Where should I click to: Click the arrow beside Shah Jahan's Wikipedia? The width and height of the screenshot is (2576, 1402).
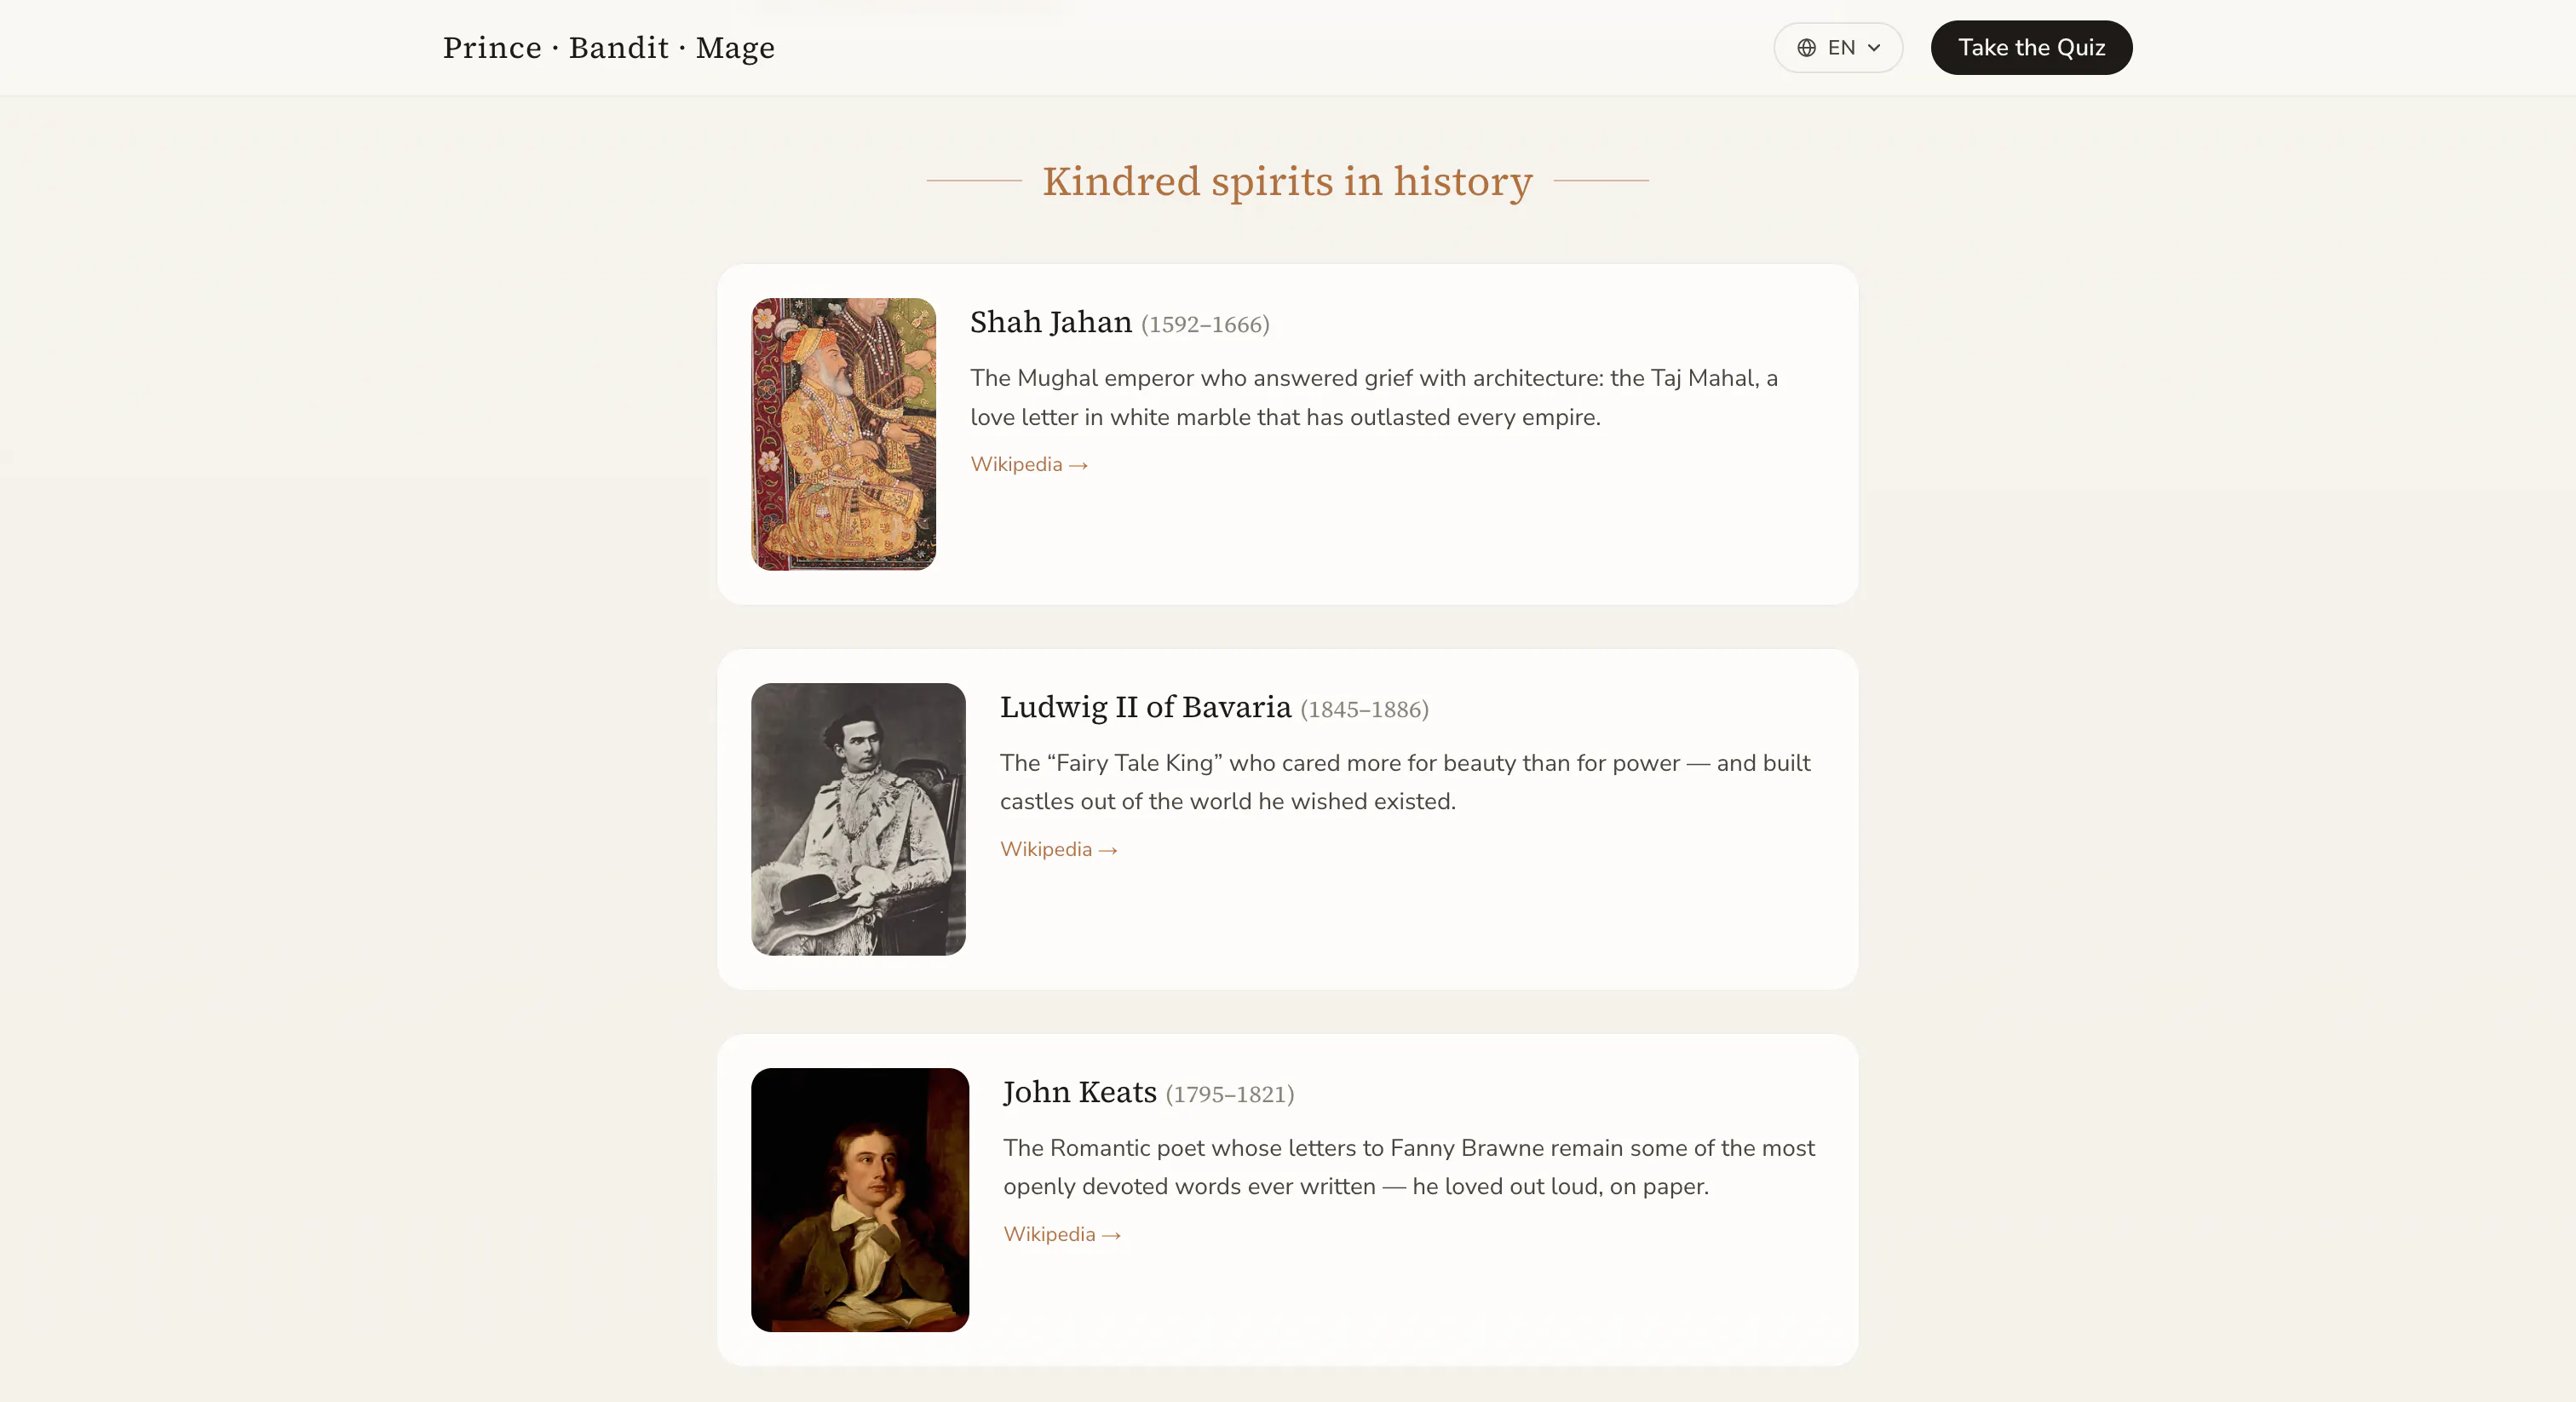click(x=1078, y=465)
